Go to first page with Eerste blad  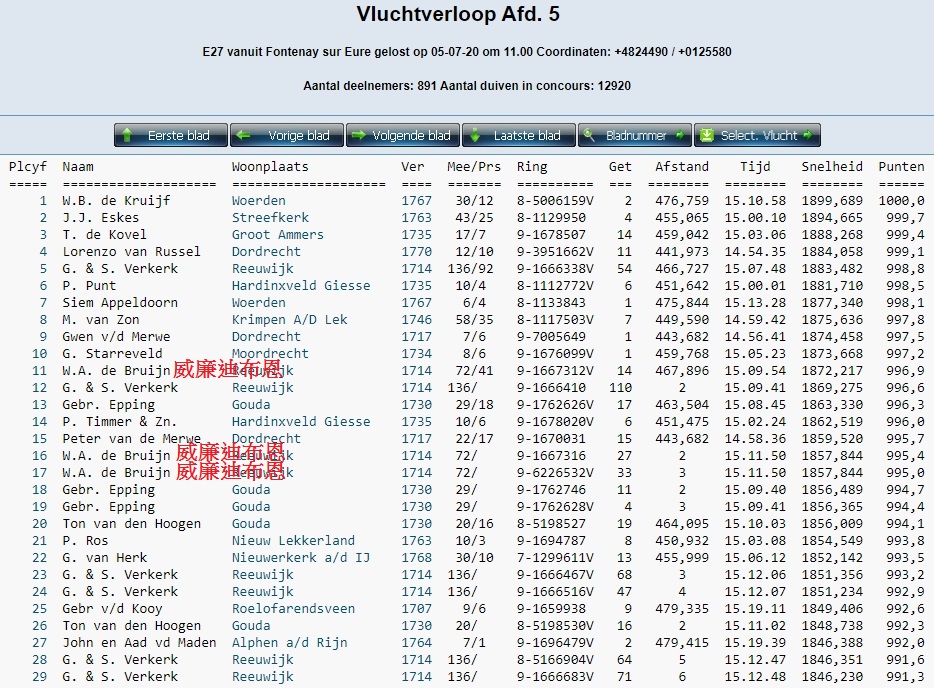171,135
